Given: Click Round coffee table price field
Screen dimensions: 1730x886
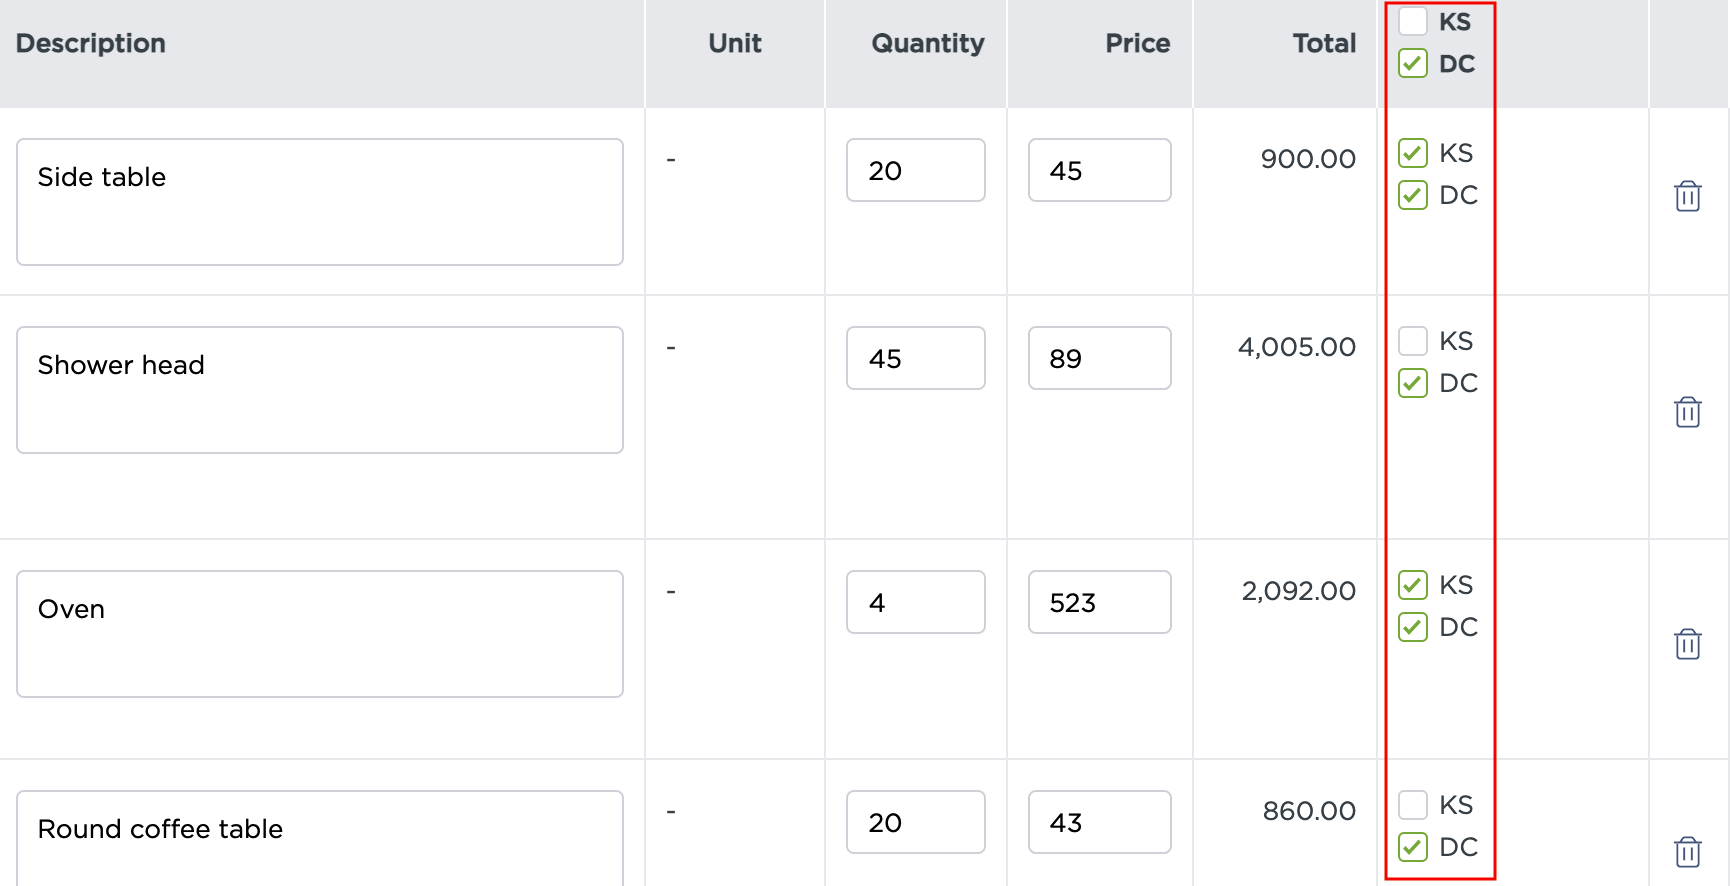Looking at the screenshot, I should pos(1100,822).
